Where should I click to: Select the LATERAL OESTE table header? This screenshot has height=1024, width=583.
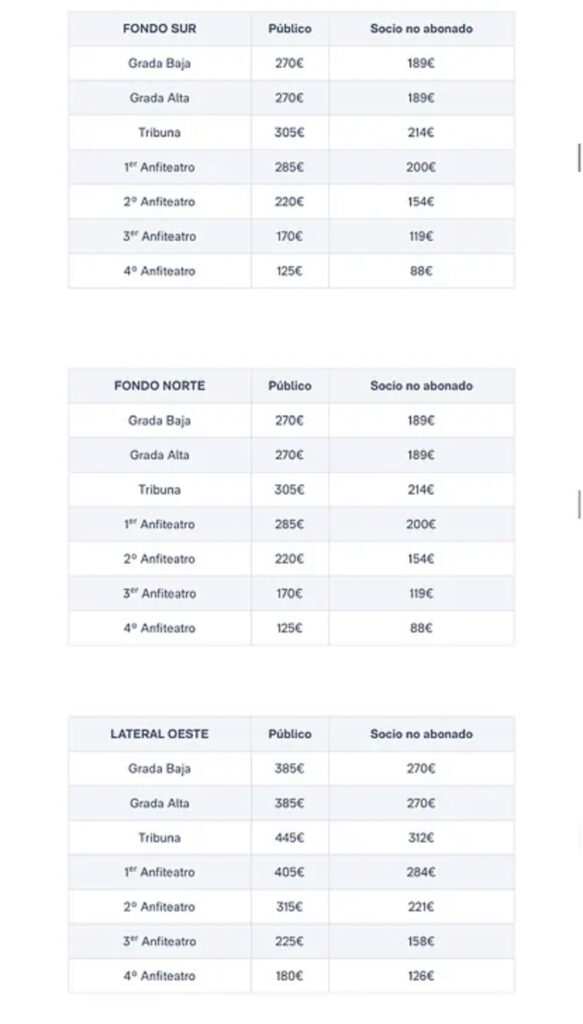pos(159,734)
